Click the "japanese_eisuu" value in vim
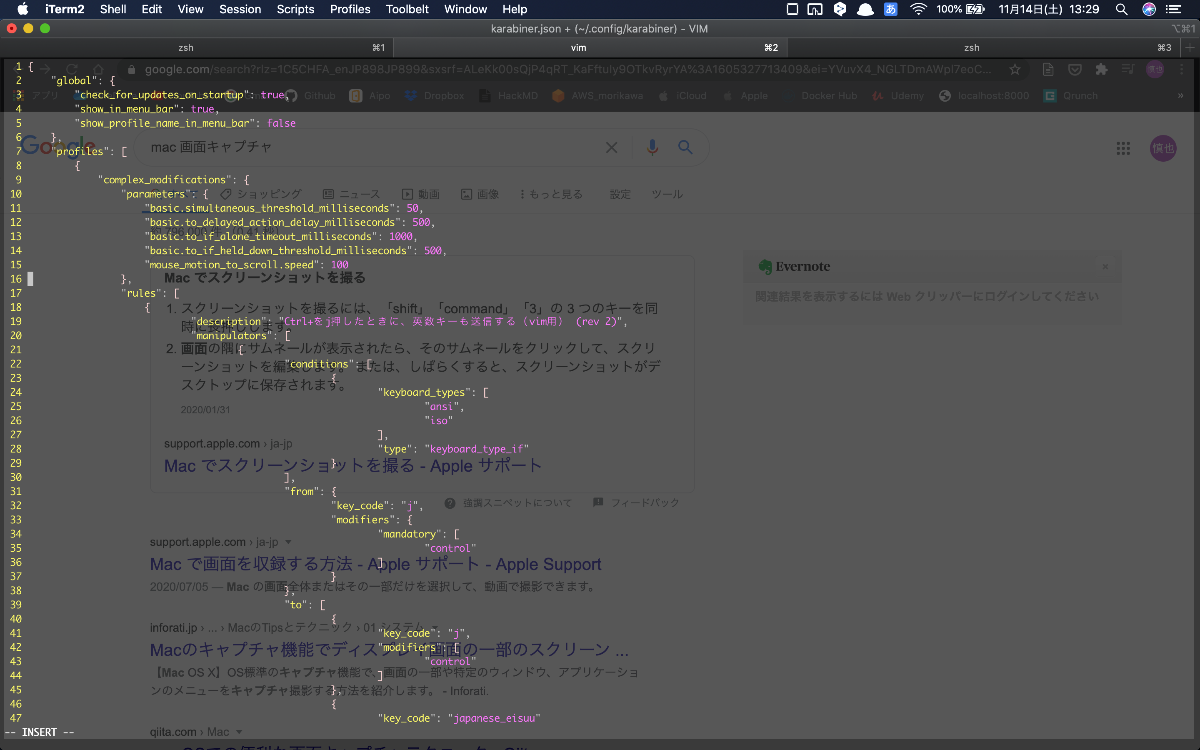 coord(493,718)
